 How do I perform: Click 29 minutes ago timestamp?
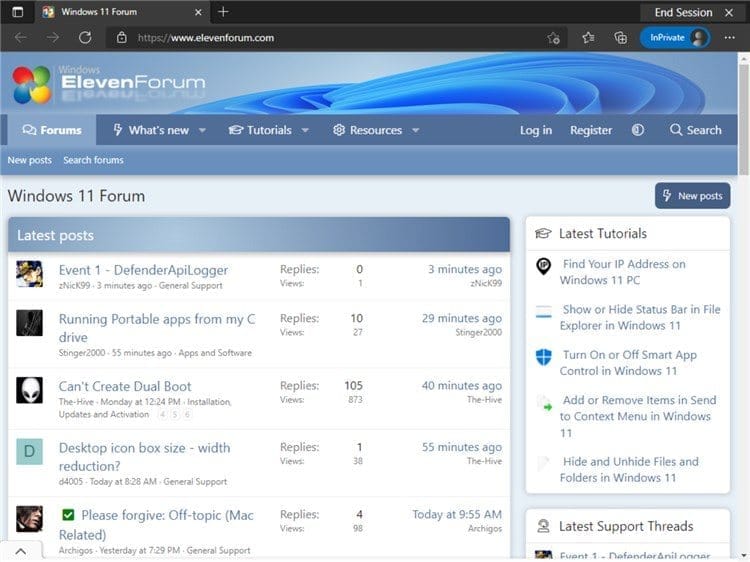pos(462,319)
